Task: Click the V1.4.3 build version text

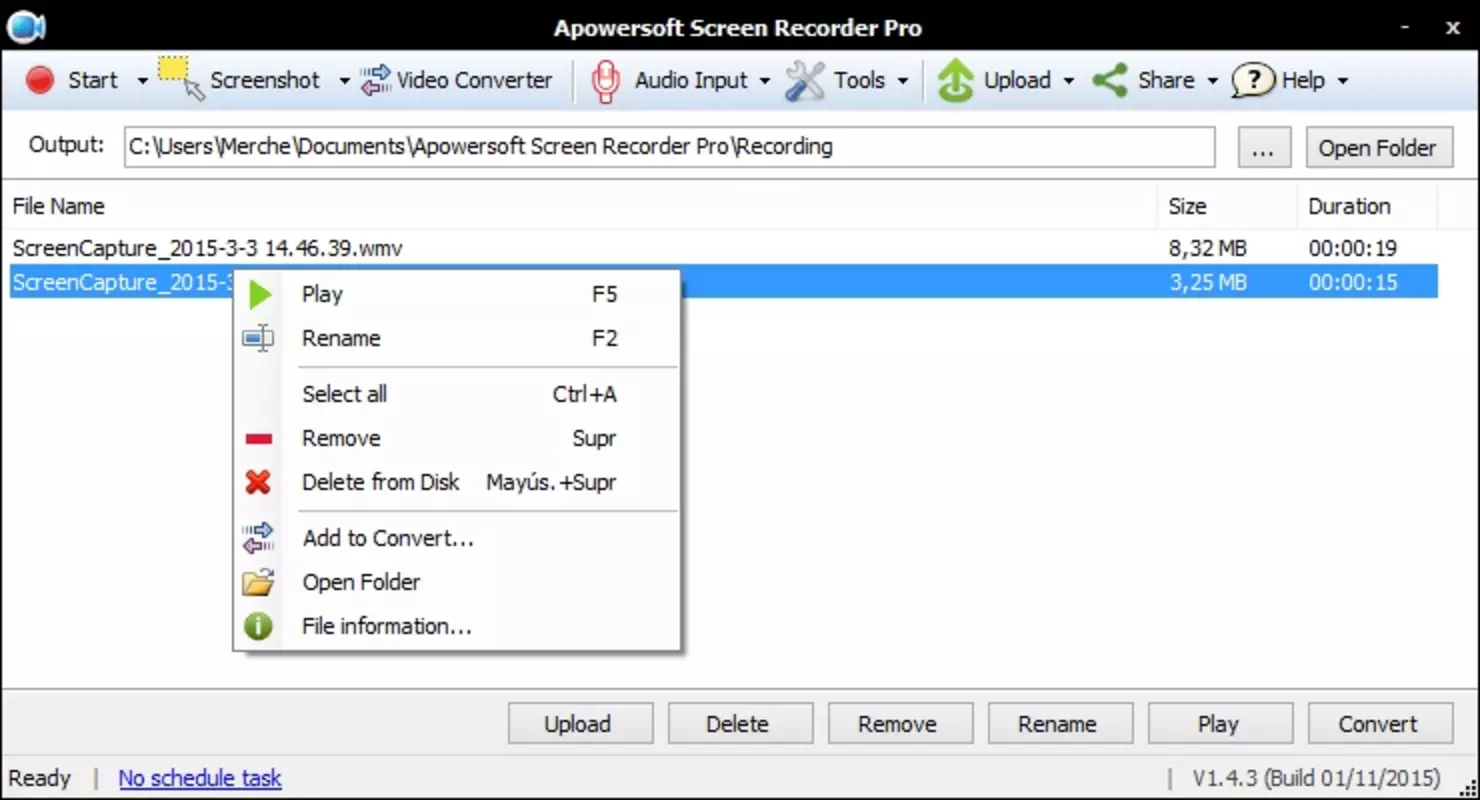Action: (1316, 778)
